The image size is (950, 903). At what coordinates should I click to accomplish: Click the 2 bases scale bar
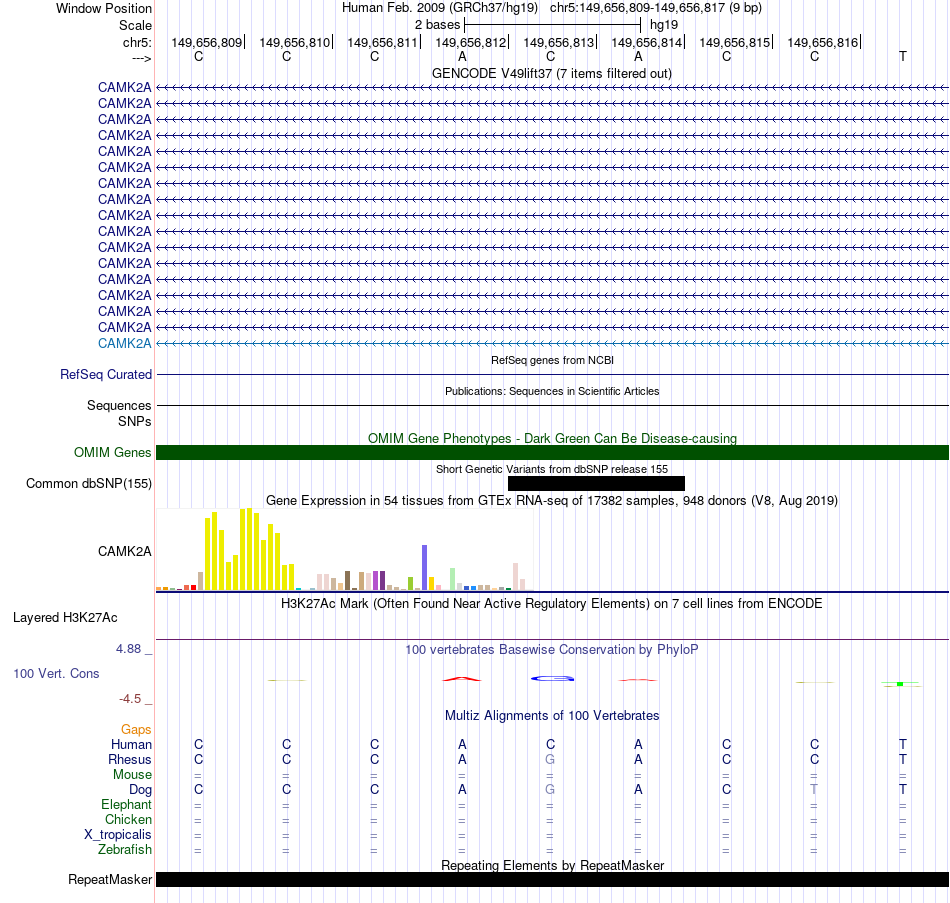pos(552,25)
